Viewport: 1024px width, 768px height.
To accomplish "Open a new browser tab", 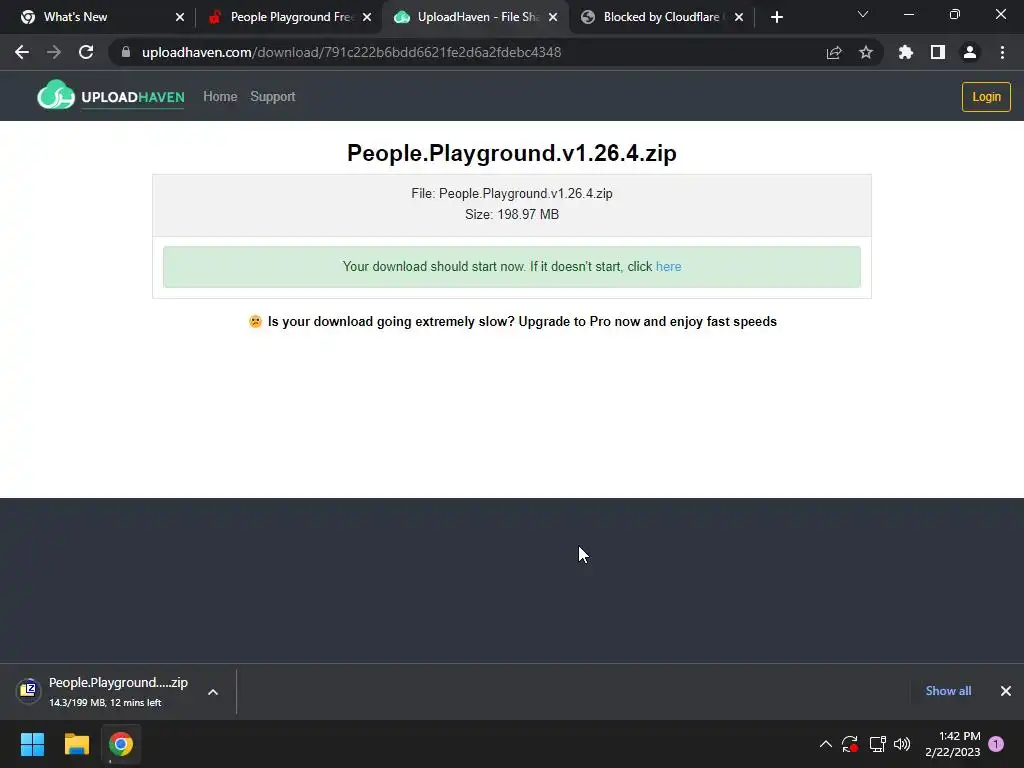I will [776, 17].
